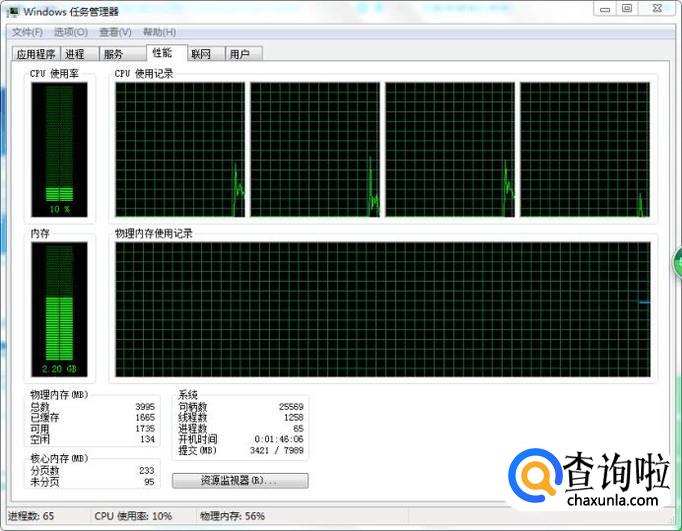Click the second CPU 使用记录 graph

coord(315,149)
